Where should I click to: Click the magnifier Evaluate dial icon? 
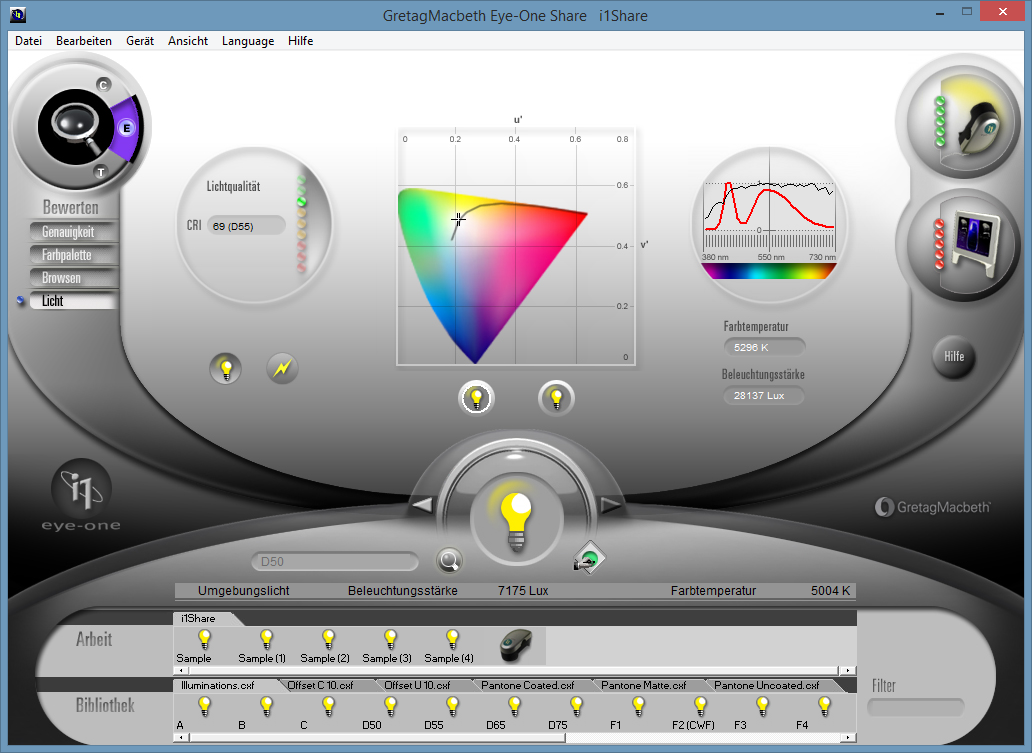pos(74,128)
